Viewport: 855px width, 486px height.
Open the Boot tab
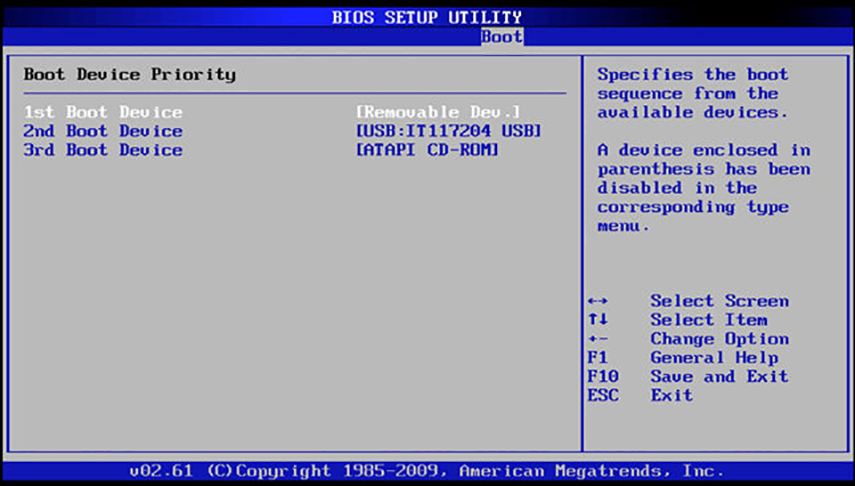[x=501, y=37]
